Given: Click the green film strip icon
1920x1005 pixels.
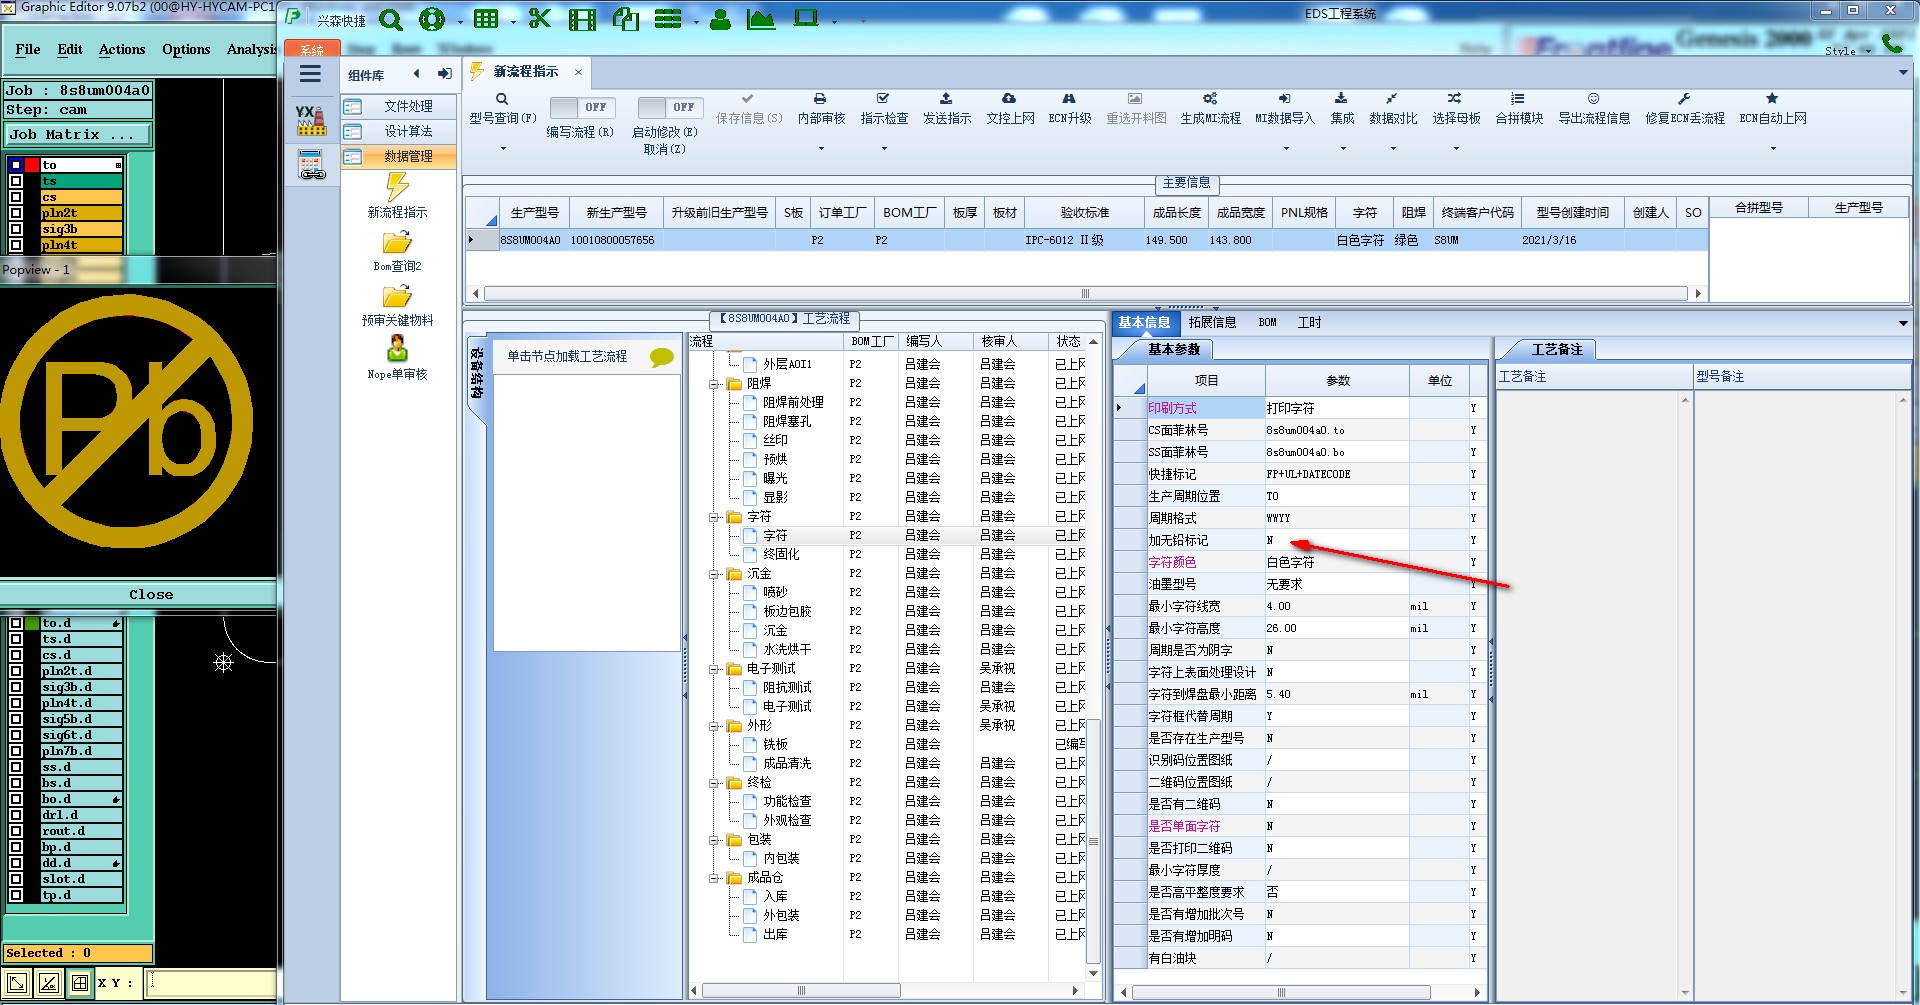Looking at the screenshot, I should pos(582,19).
